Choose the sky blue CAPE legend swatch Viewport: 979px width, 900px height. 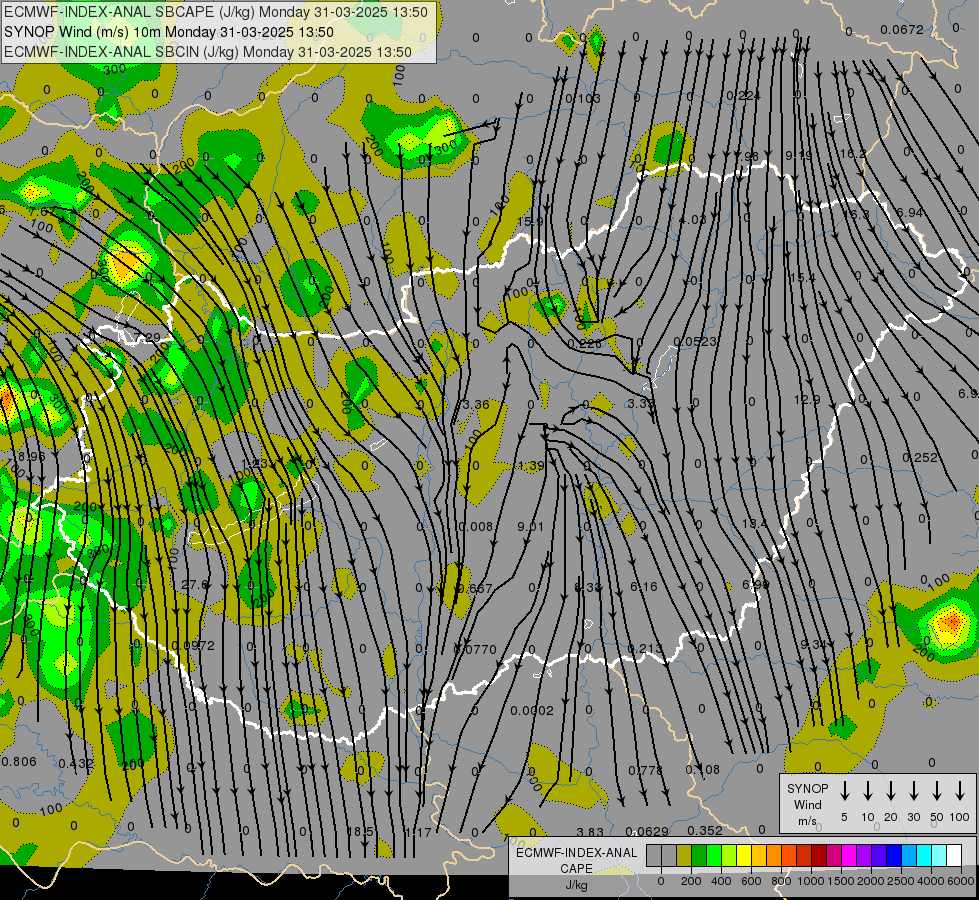tap(908, 855)
